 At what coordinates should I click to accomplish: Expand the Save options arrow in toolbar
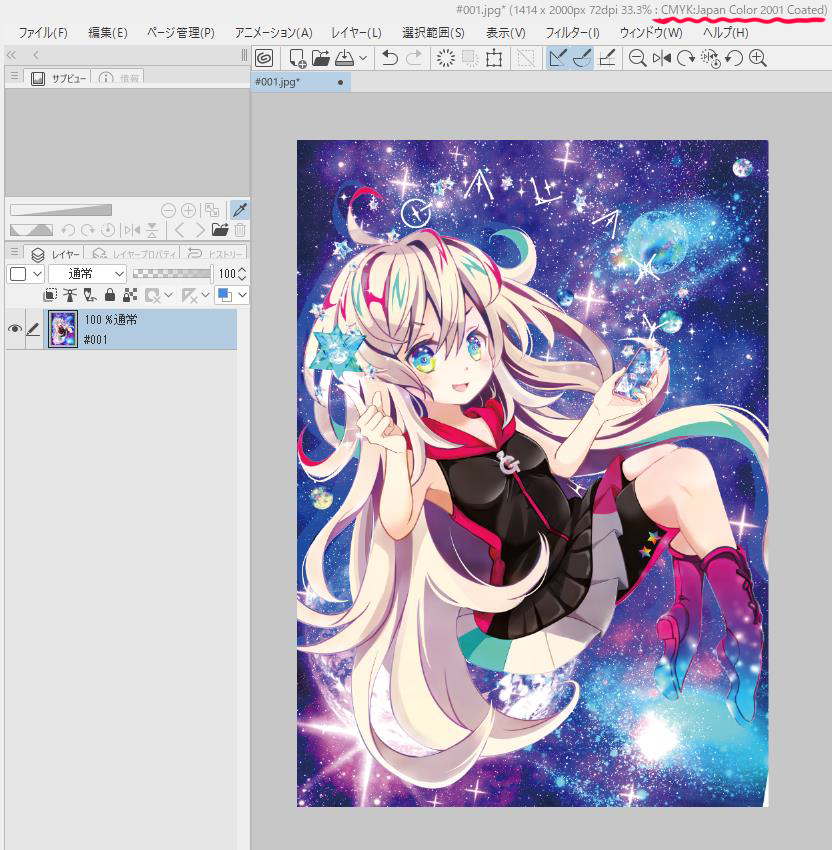coord(363,58)
